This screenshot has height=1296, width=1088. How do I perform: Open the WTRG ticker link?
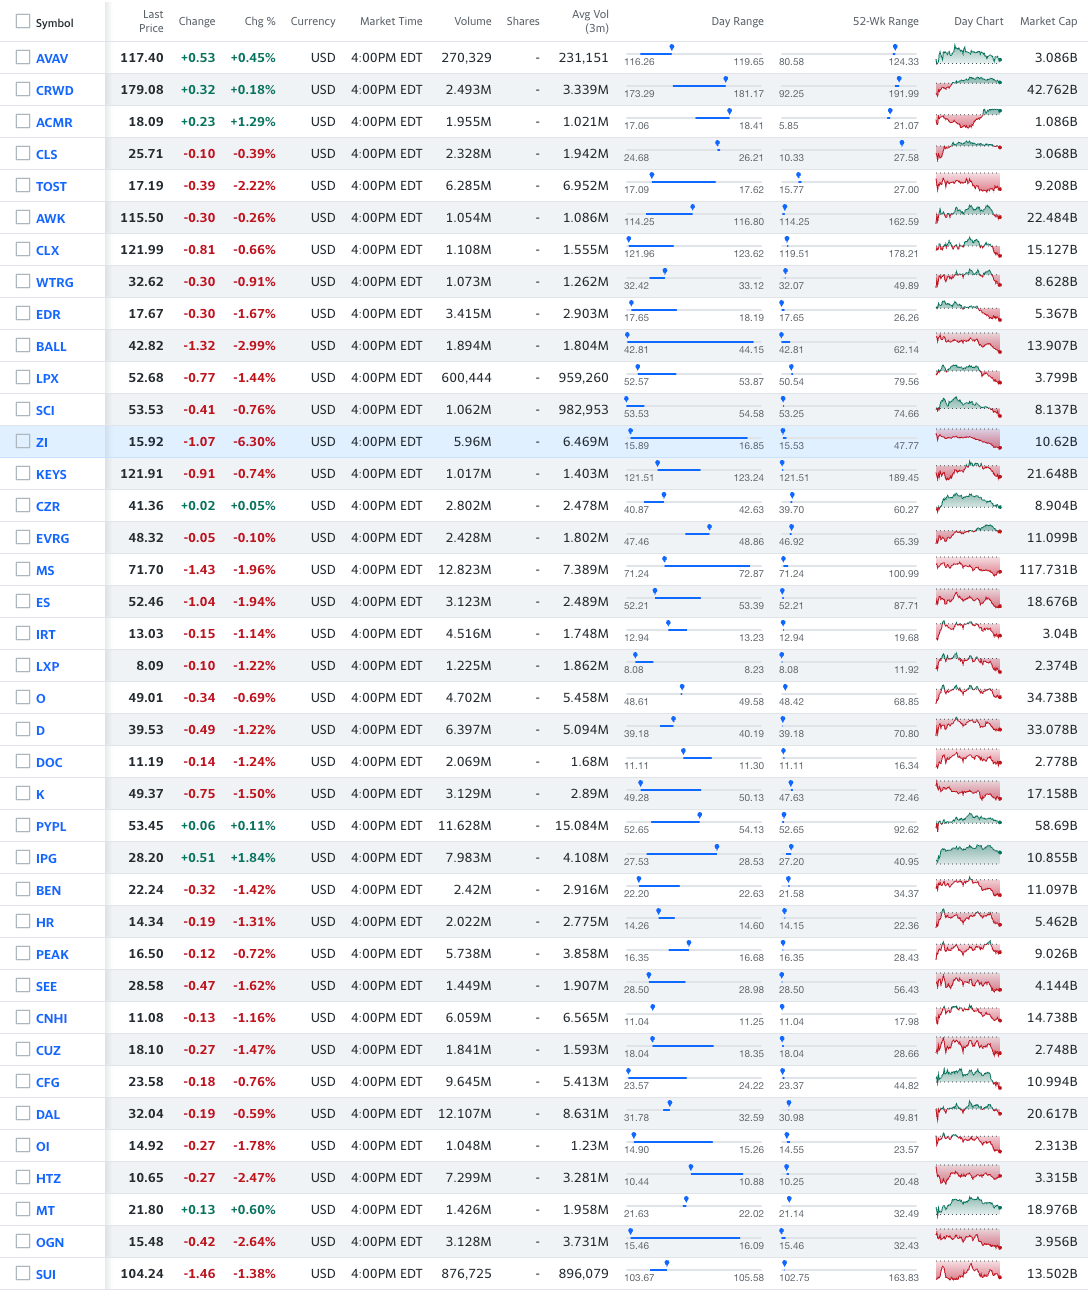pyautogui.click(x=55, y=283)
